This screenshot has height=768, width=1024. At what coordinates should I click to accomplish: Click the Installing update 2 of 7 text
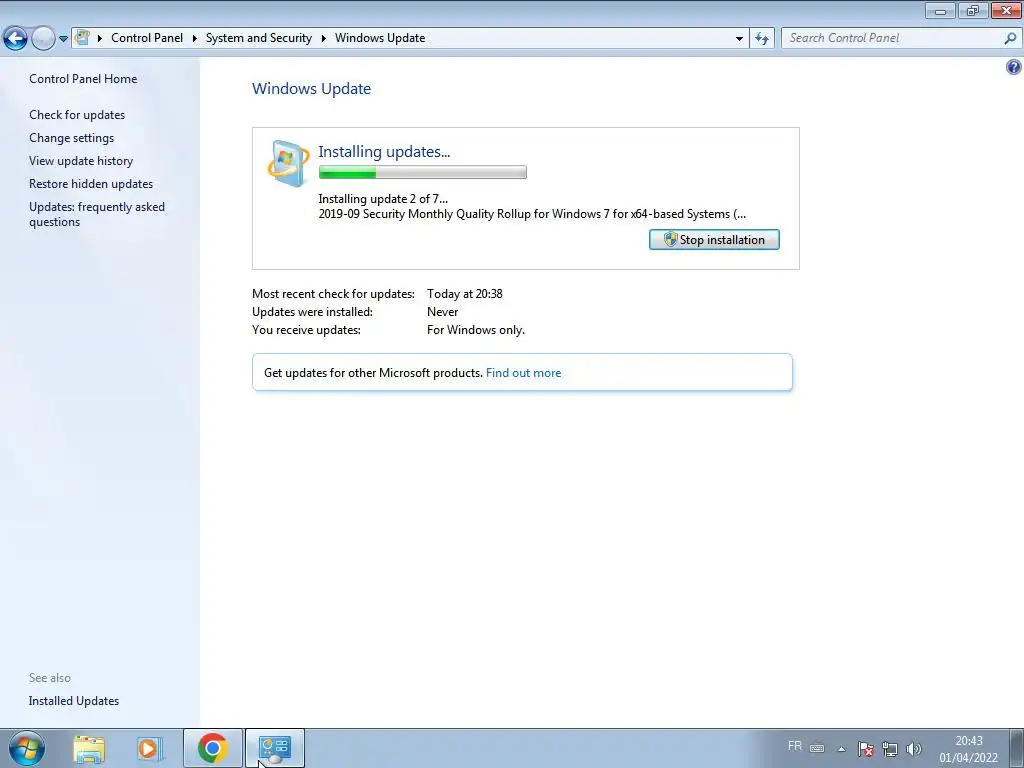click(x=383, y=199)
